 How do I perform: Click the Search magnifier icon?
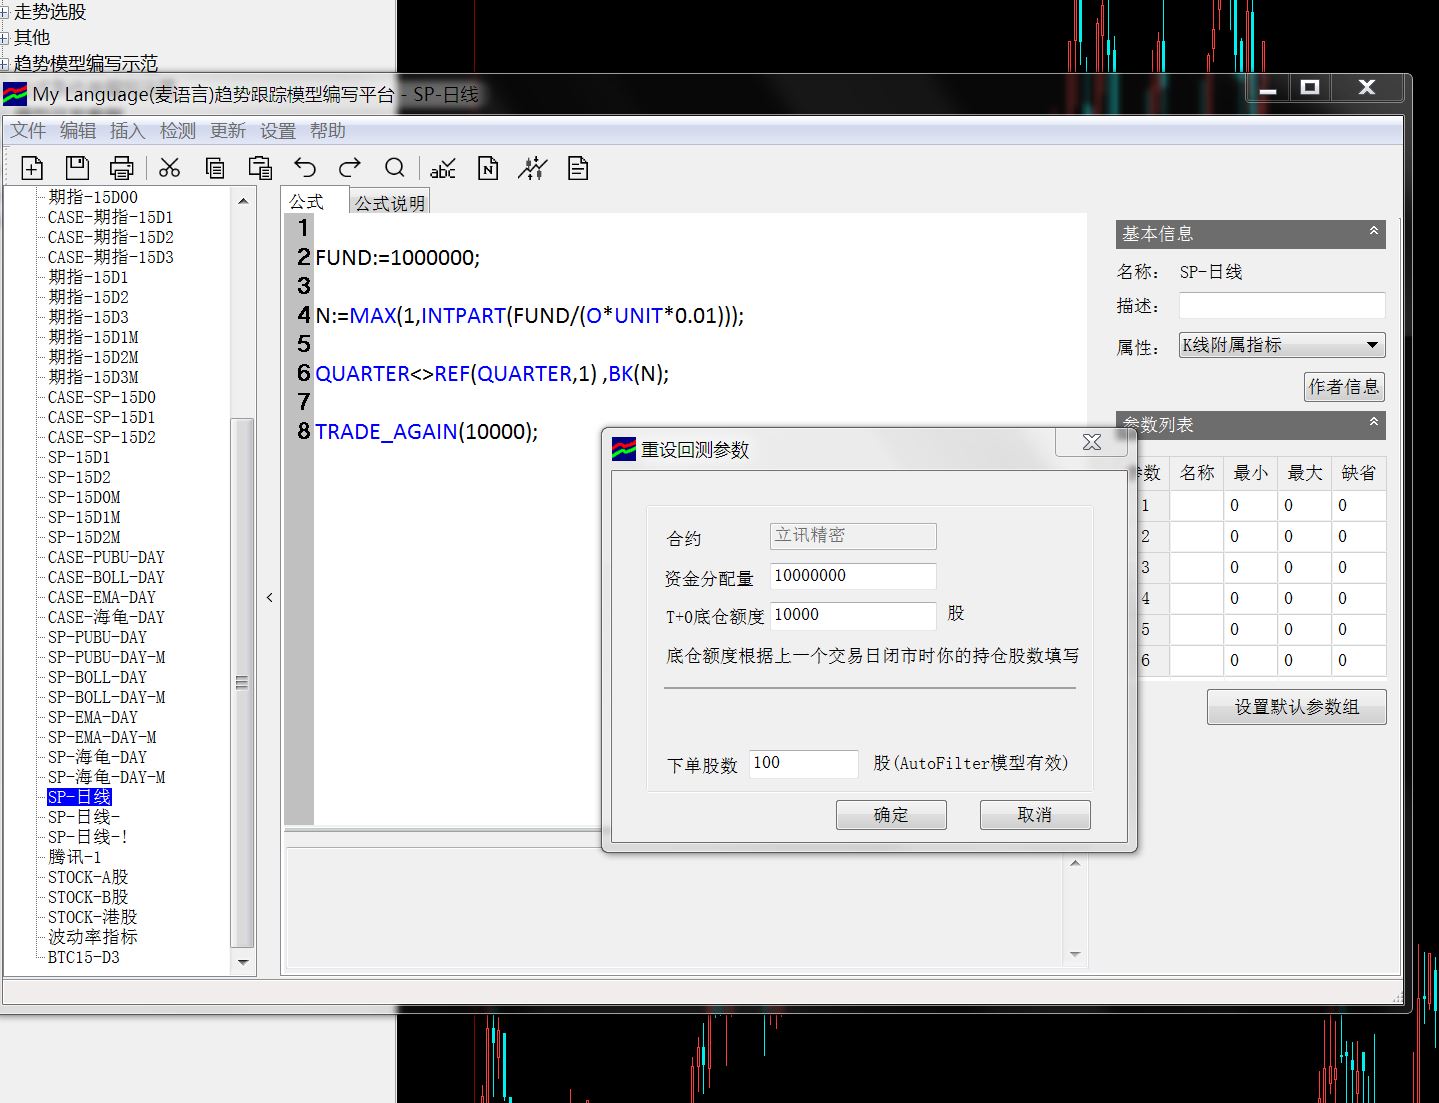395,168
